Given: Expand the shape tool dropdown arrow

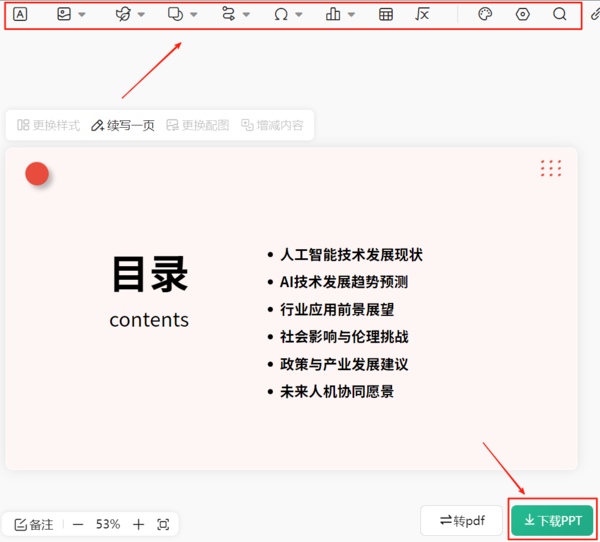Looking at the screenshot, I should coord(194,15).
